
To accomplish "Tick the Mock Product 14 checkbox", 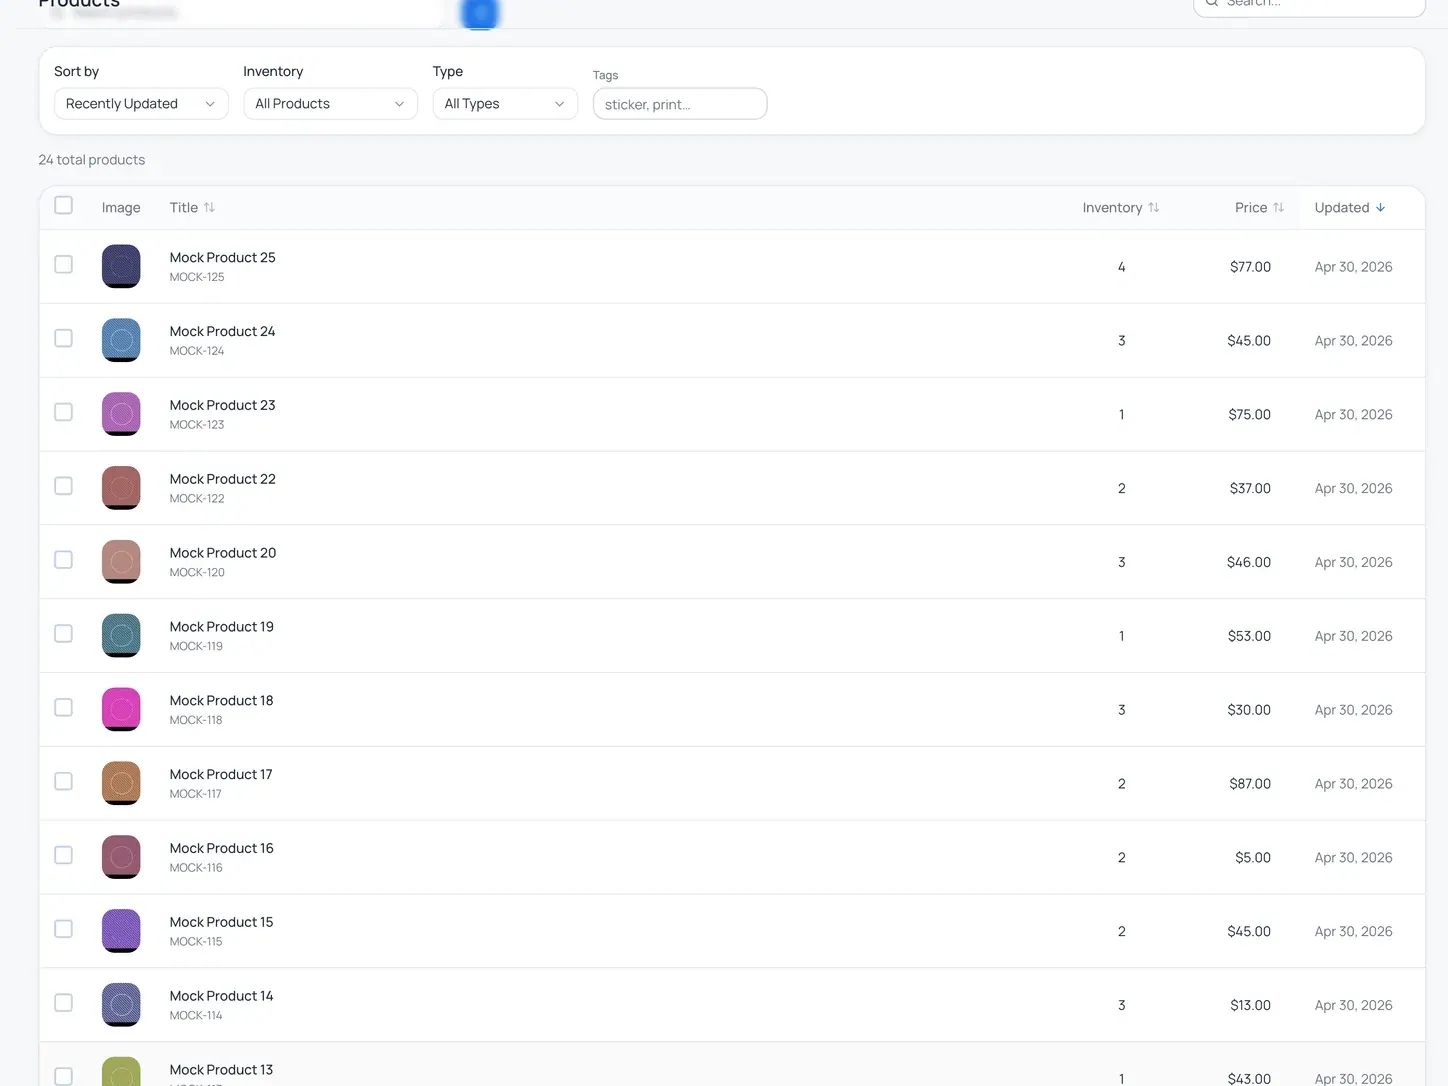I will tap(64, 1003).
